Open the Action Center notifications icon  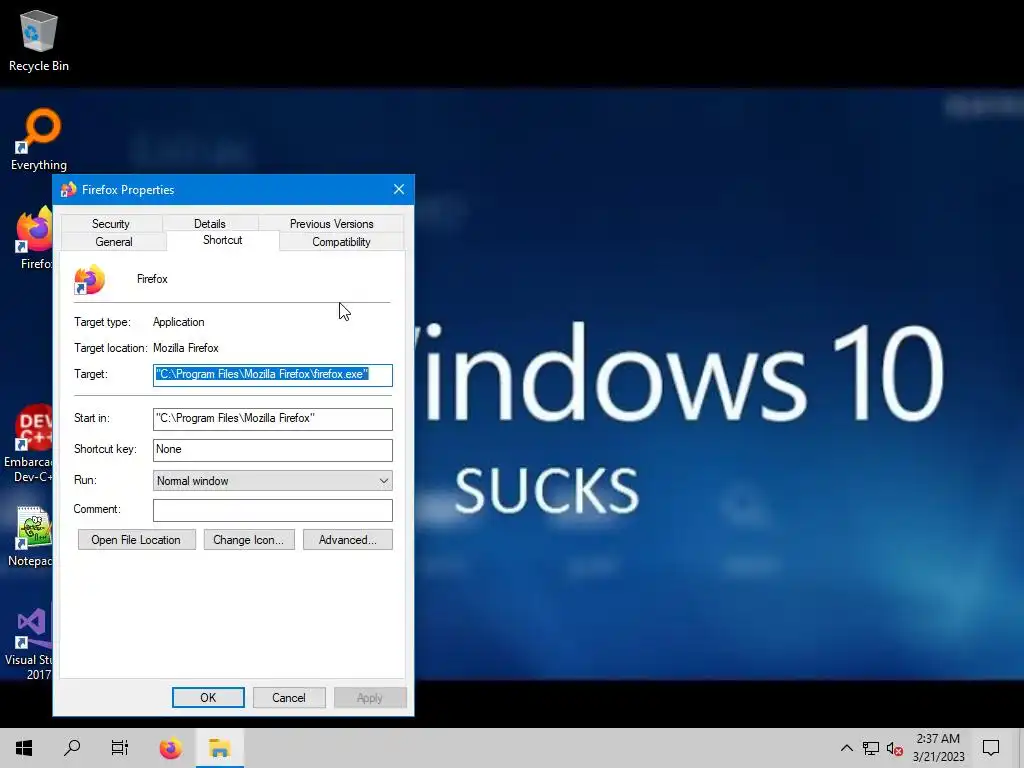point(991,748)
